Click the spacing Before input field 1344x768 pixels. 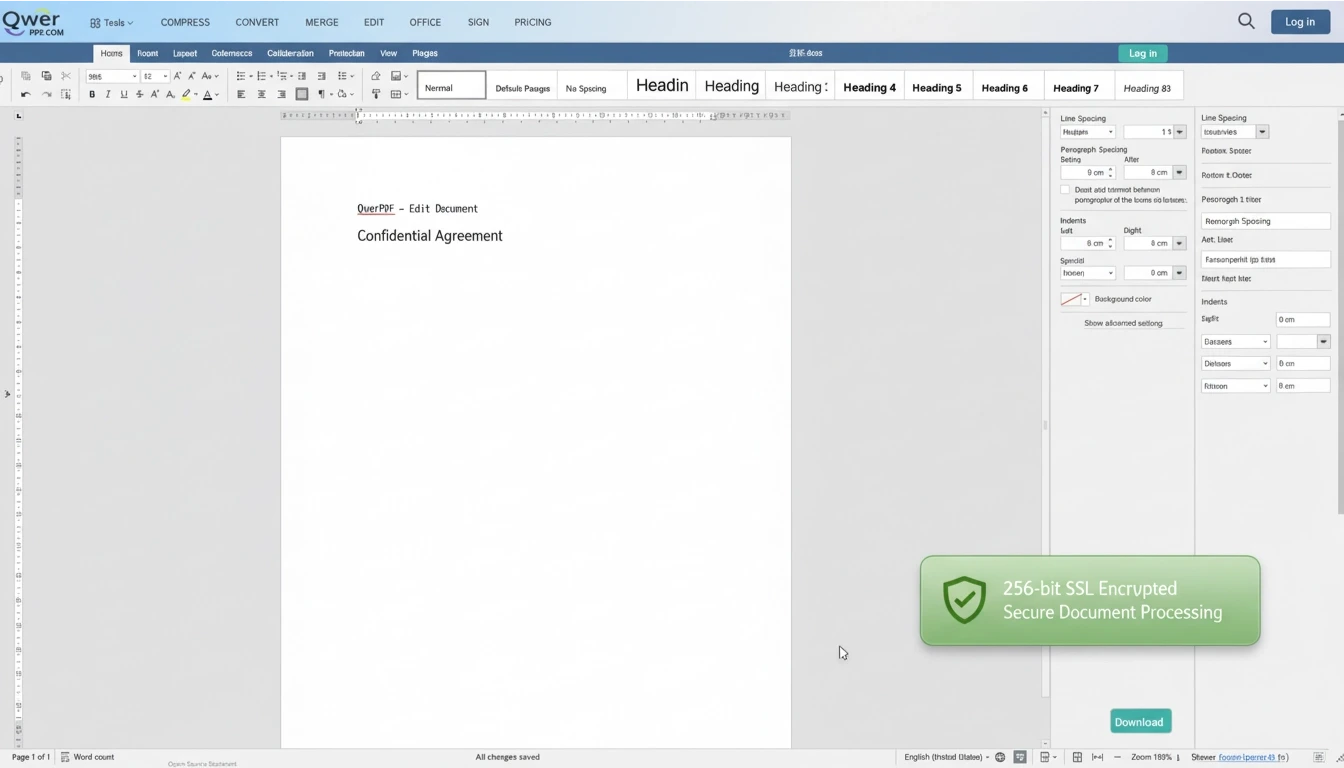[1087, 172]
